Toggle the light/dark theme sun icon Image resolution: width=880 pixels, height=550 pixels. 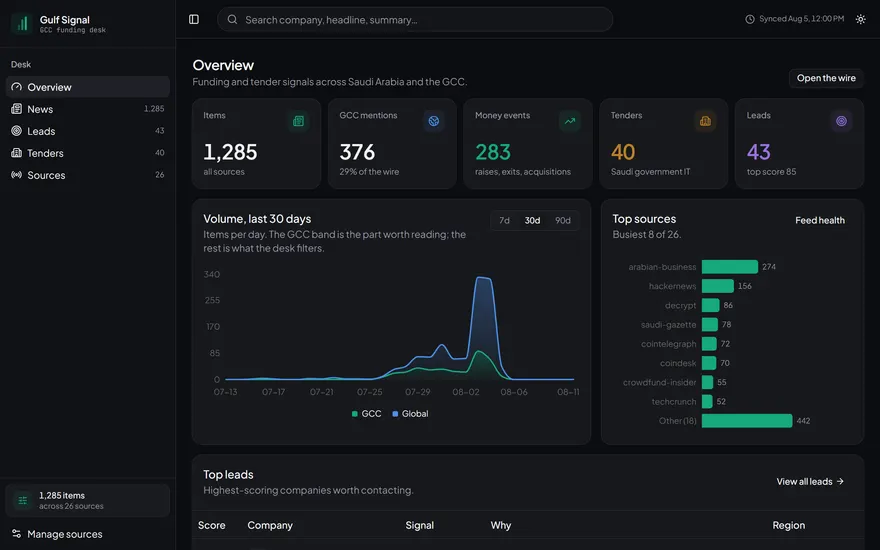860,19
